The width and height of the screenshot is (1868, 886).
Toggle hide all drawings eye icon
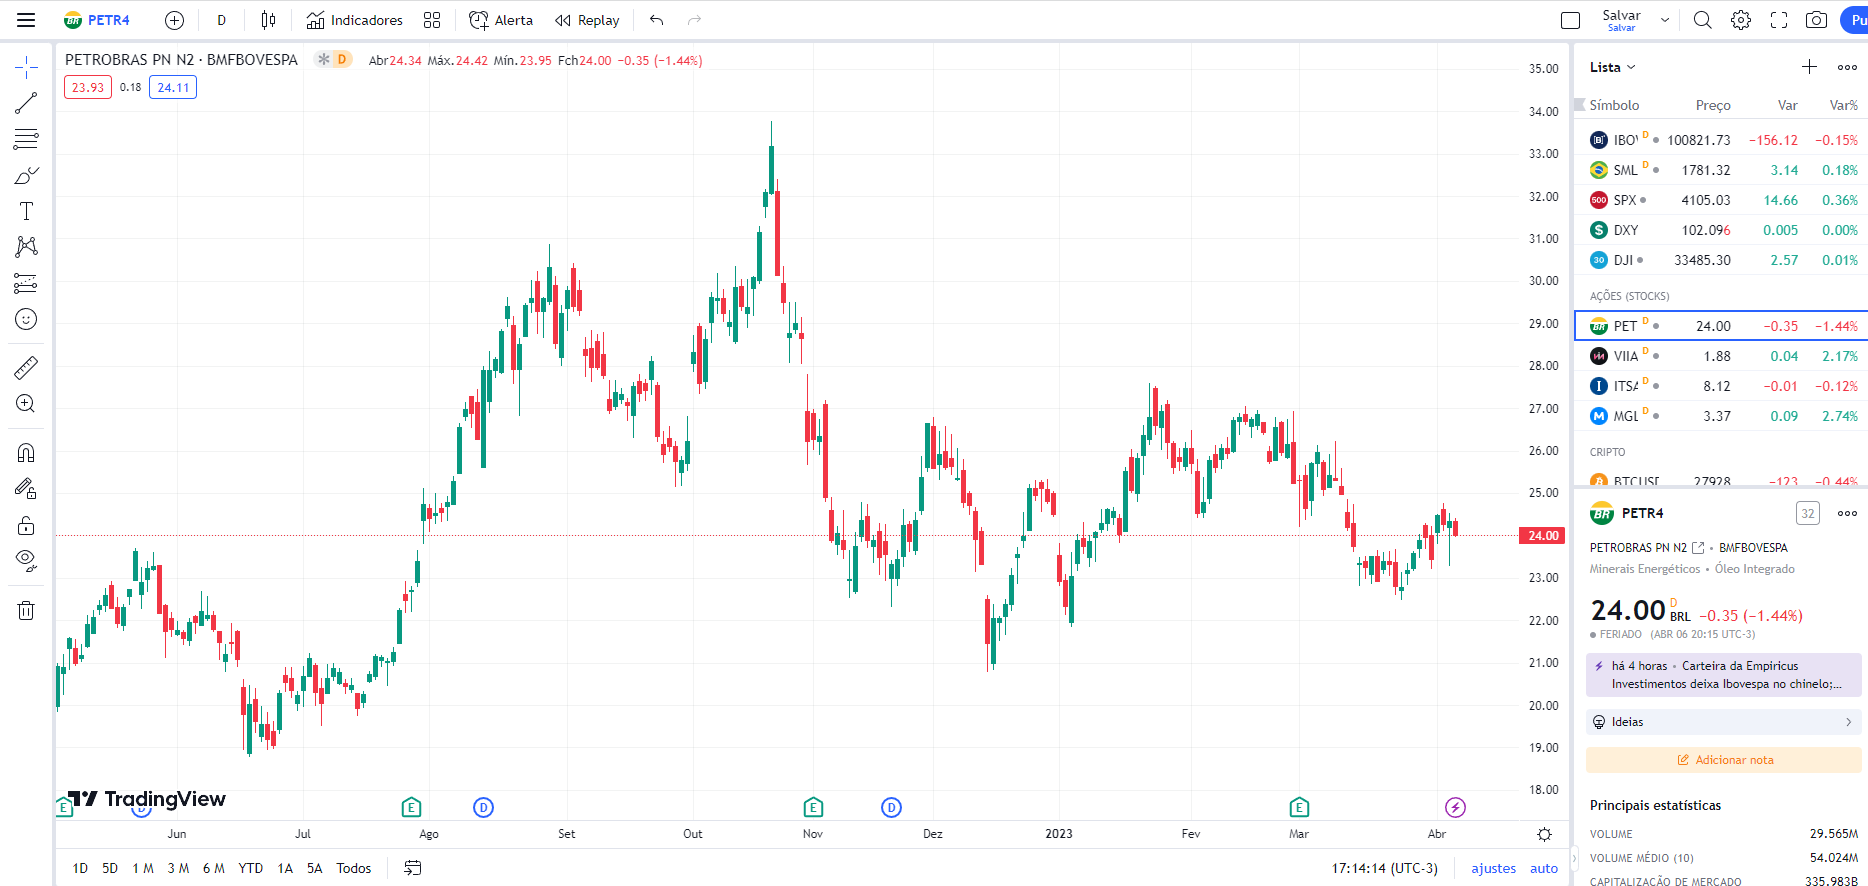click(26, 559)
